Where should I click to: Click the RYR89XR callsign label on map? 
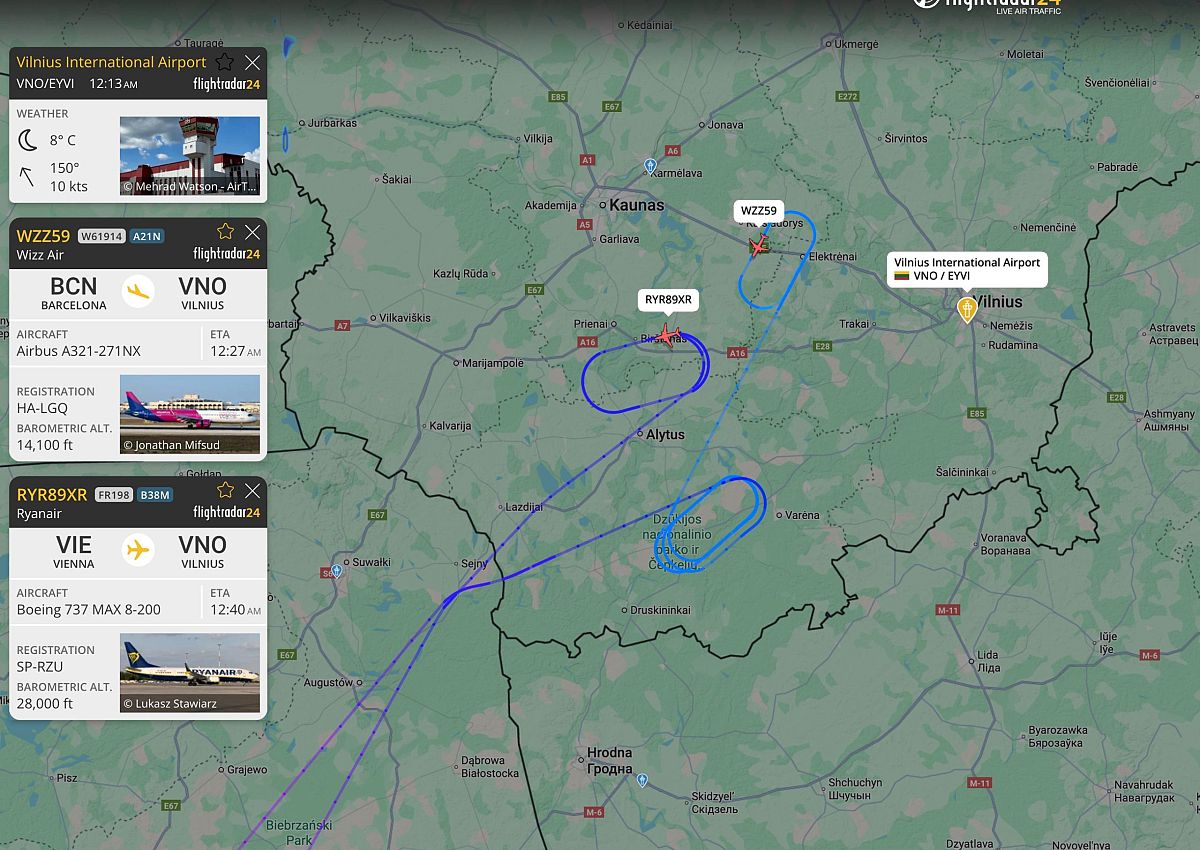[x=668, y=299]
